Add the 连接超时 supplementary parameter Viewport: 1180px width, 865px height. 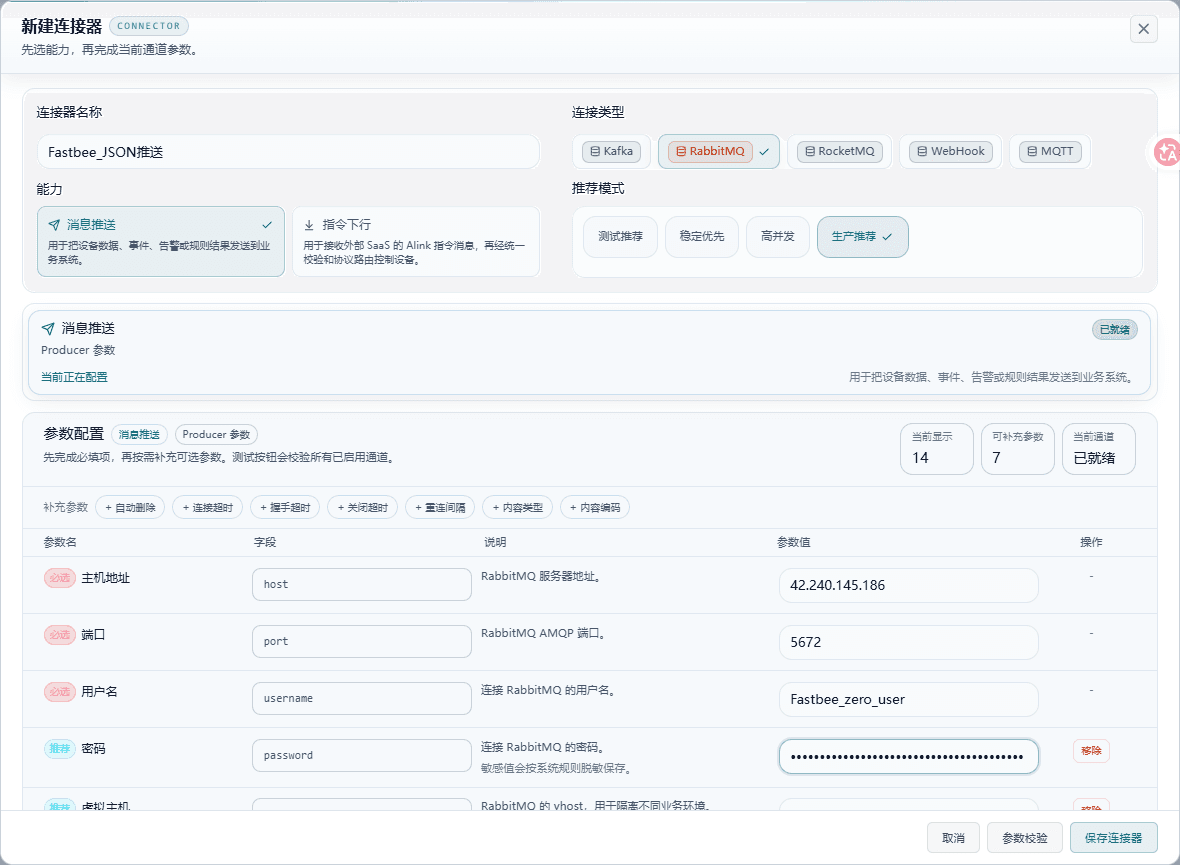208,507
